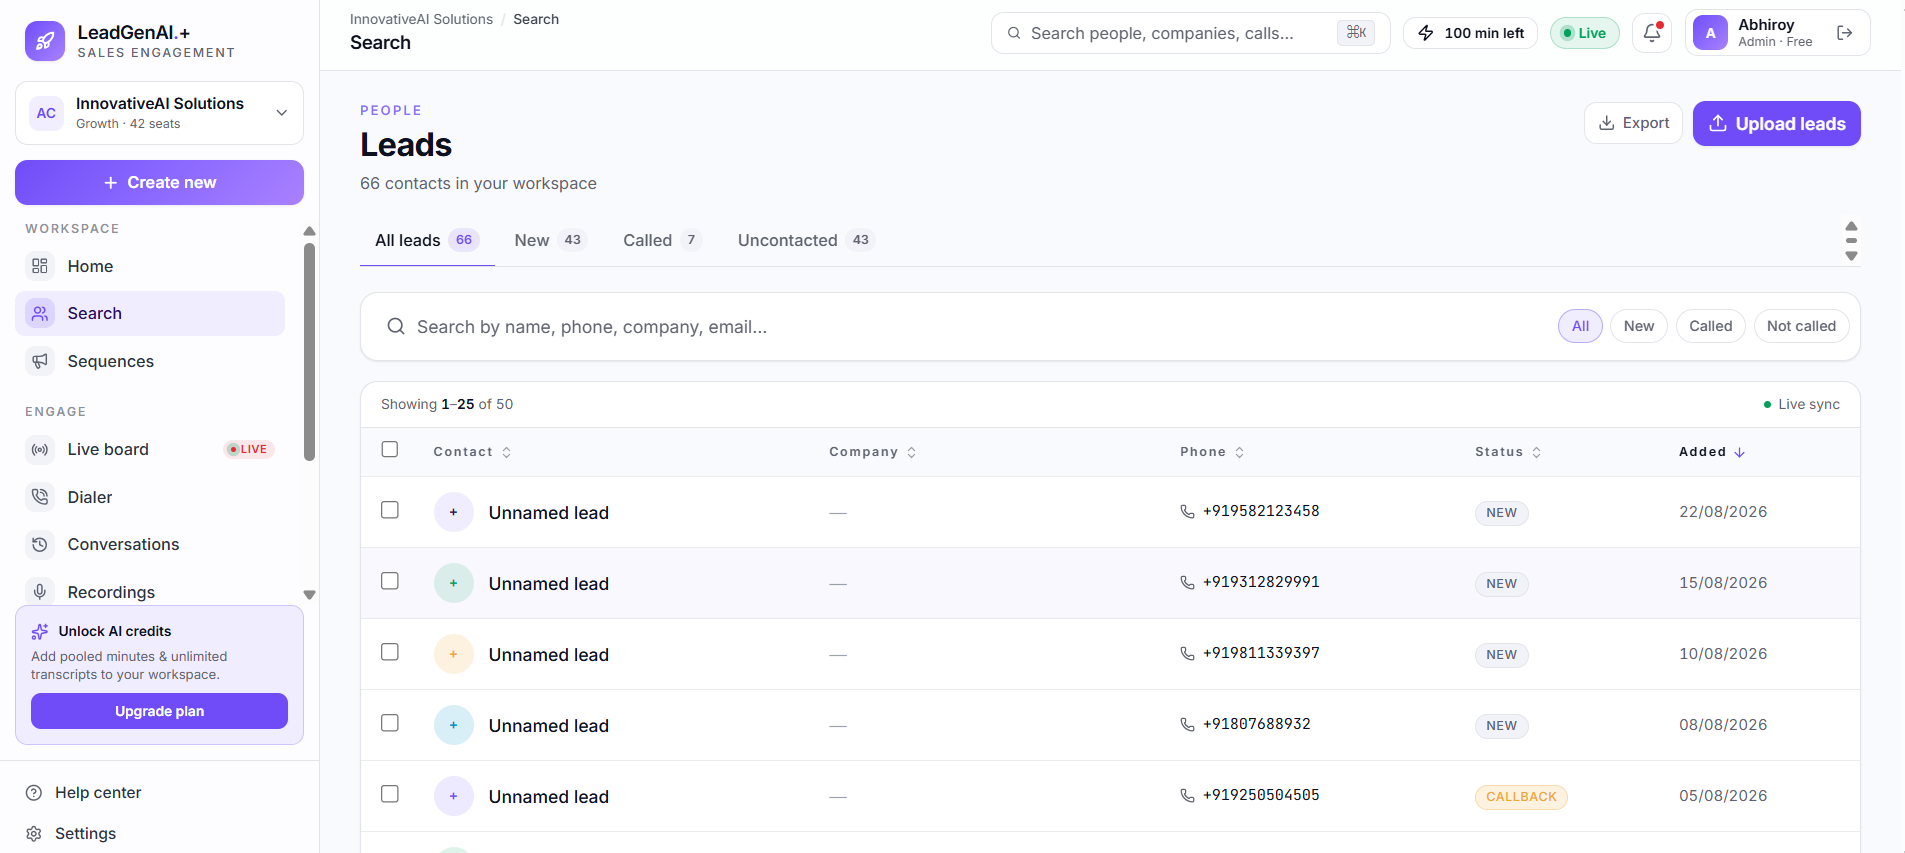Click tabs scroll-down arrow at right
Screen dimensions: 1905x853
coord(1851,256)
